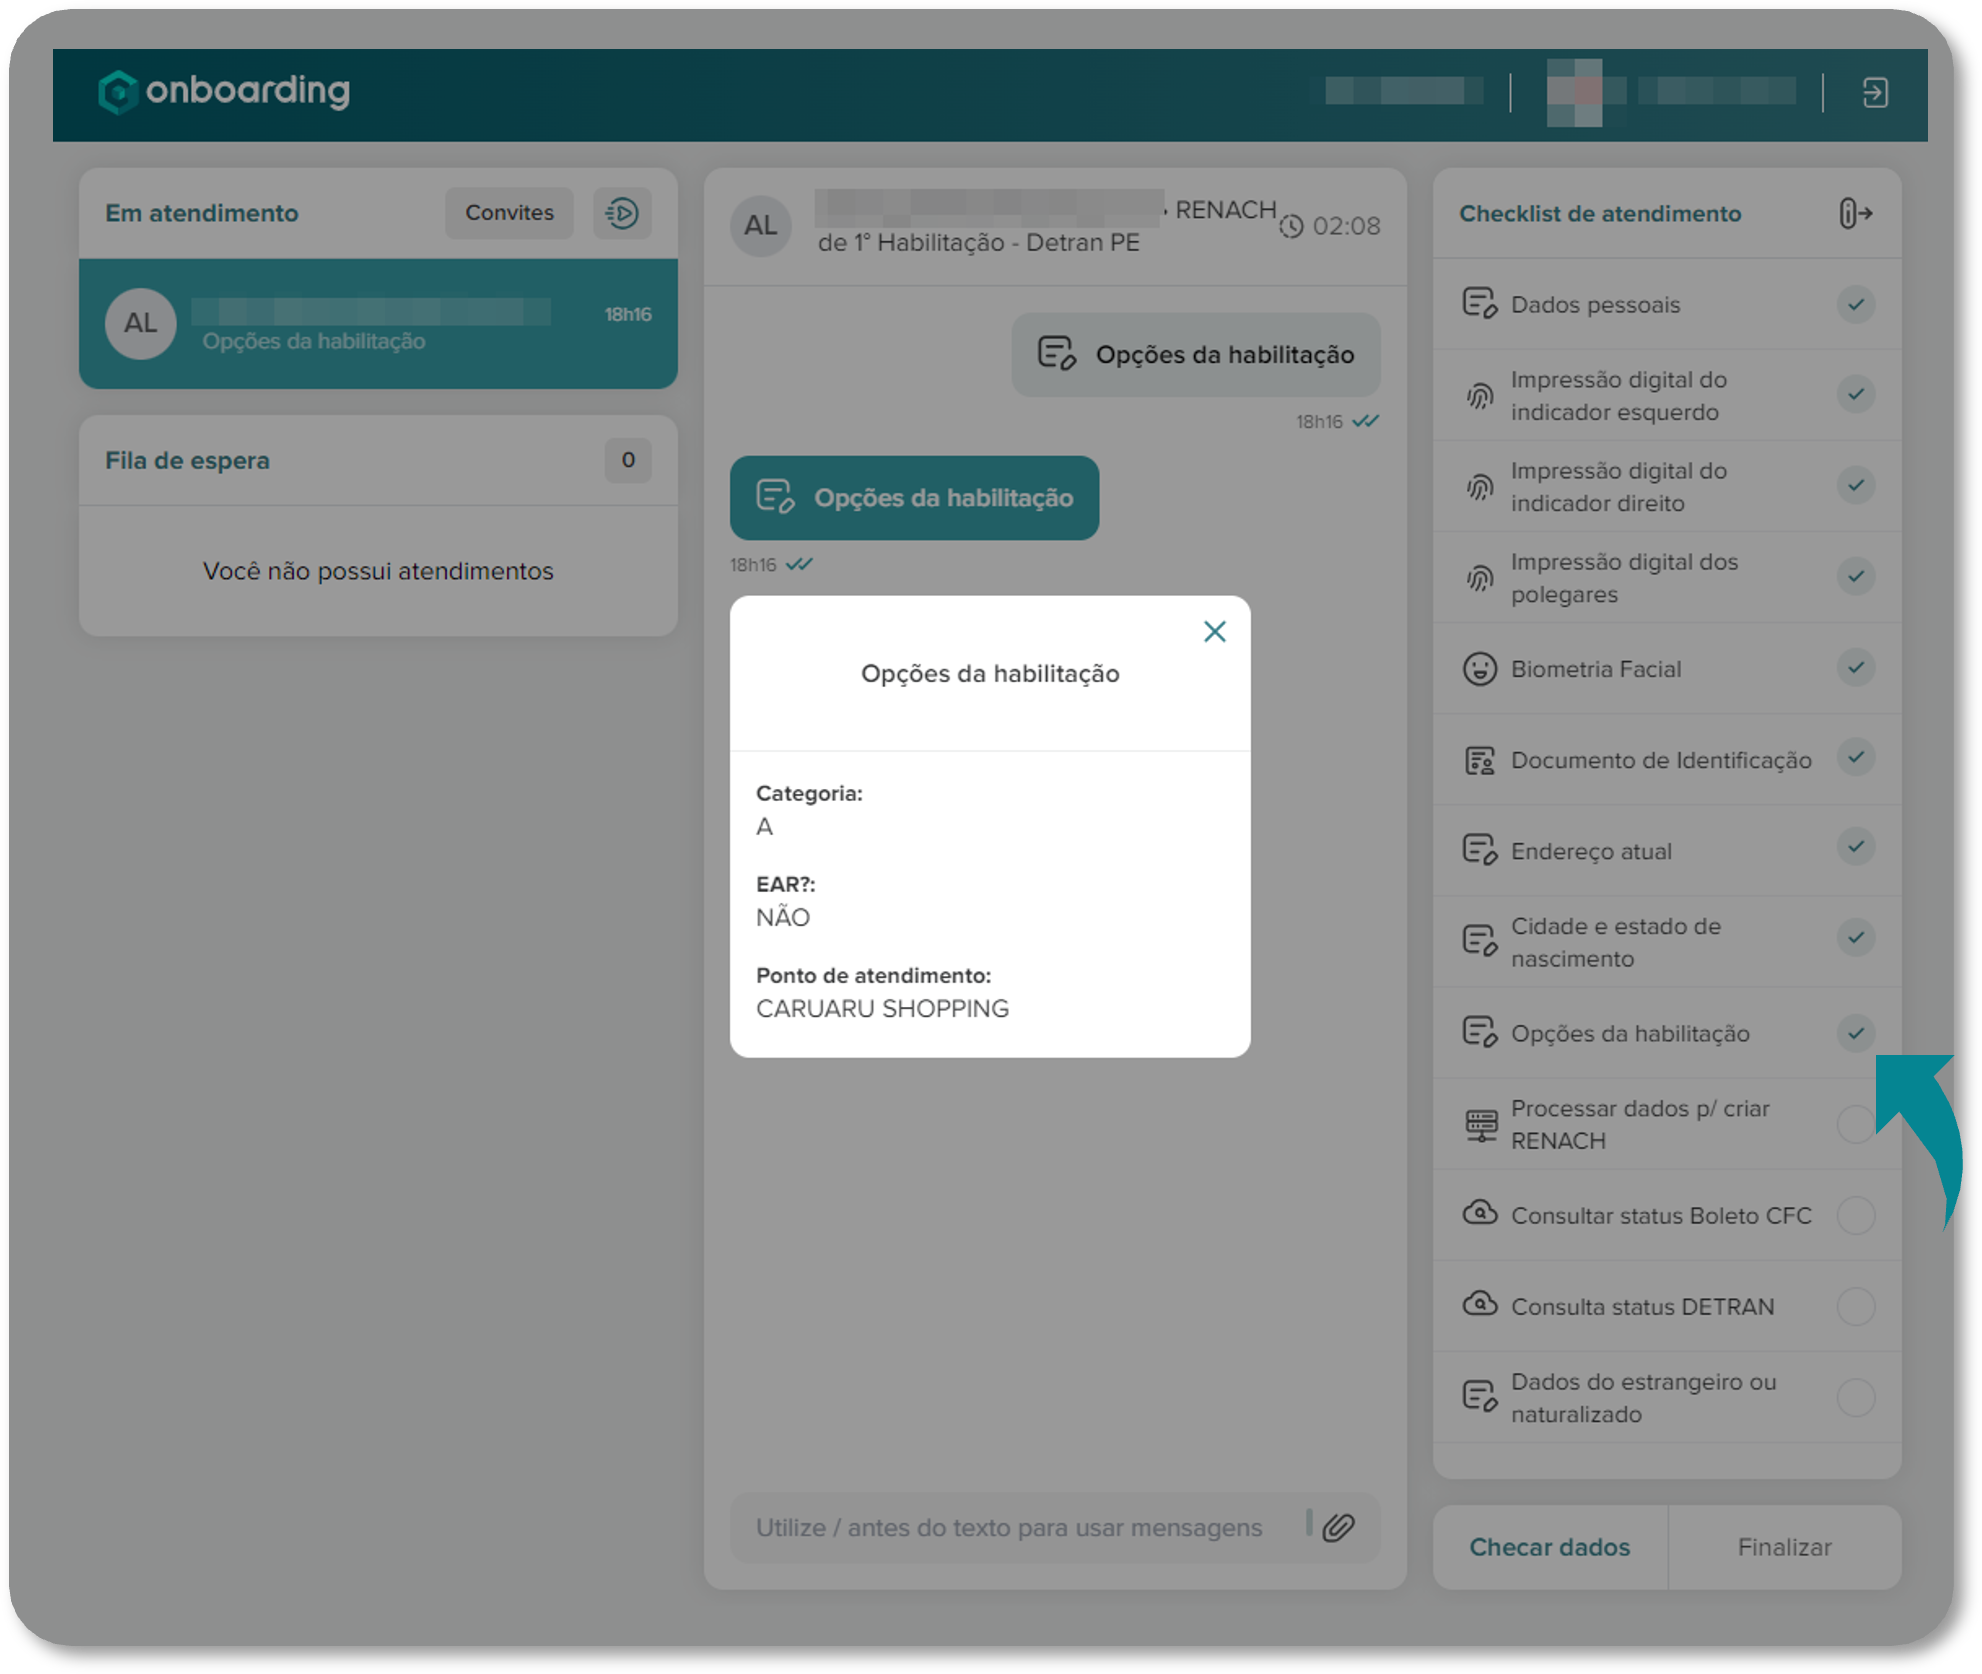Click the Finalizar button
Viewport: 1982px width, 1674px height.
[x=1784, y=1547]
